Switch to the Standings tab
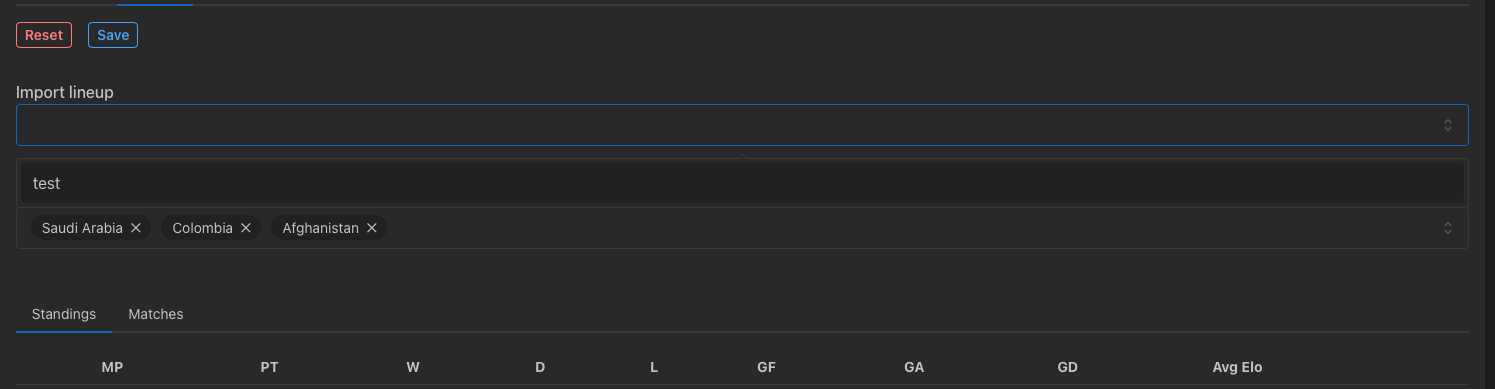This screenshot has height=389, width=1495. click(64, 314)
